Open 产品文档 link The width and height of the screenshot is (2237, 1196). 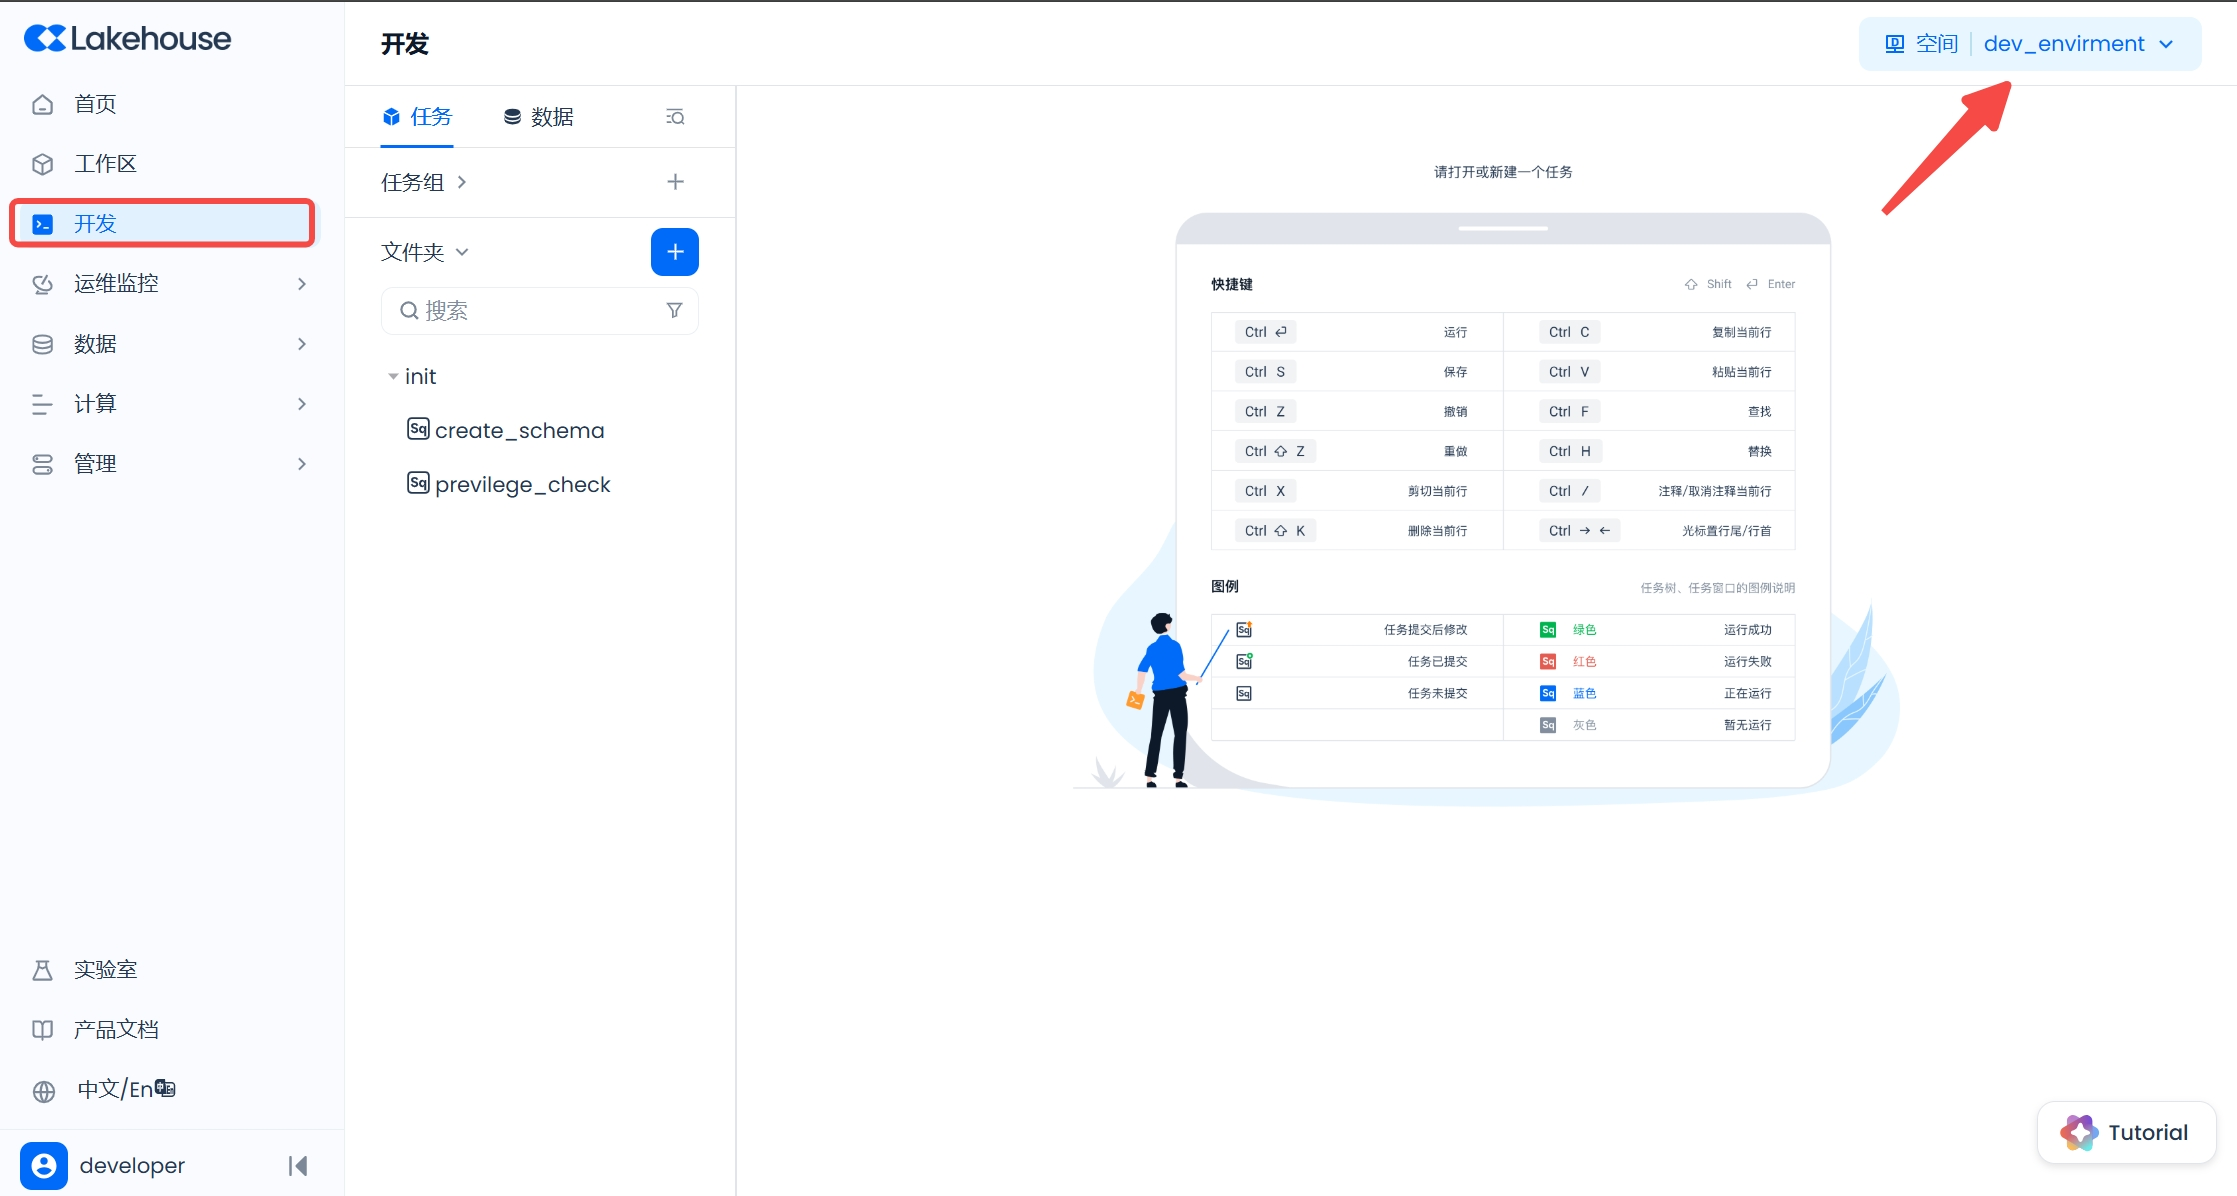pyautogui.click(x=116, y=1029)
